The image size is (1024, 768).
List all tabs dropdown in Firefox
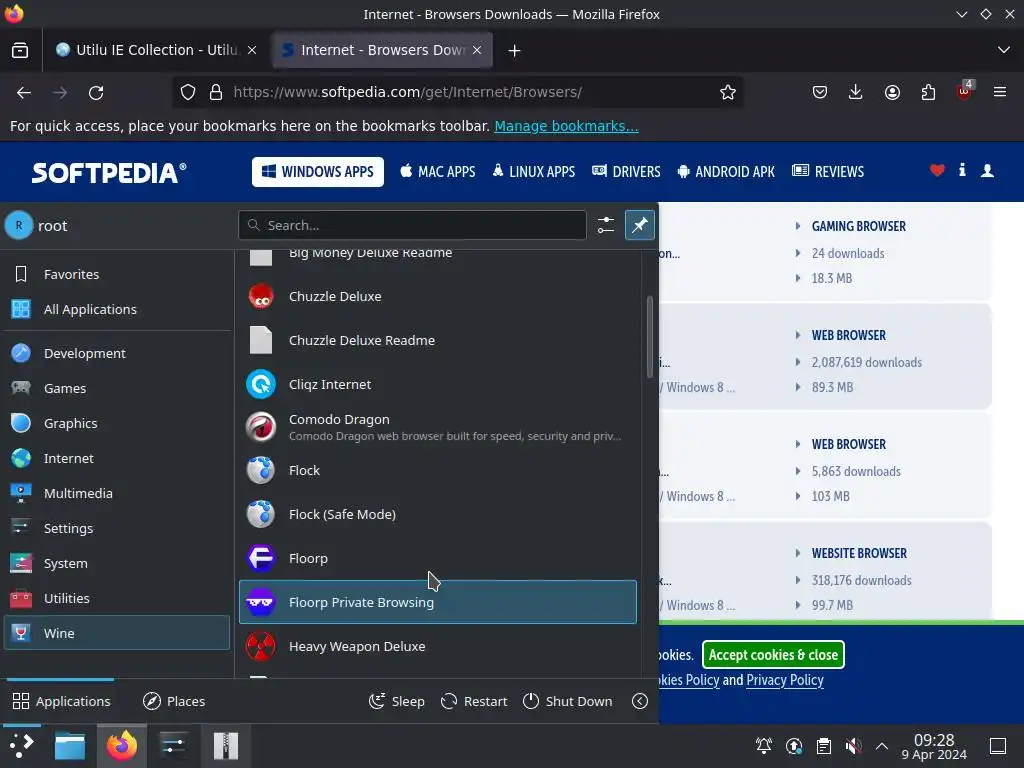(x=1004, y=50)
